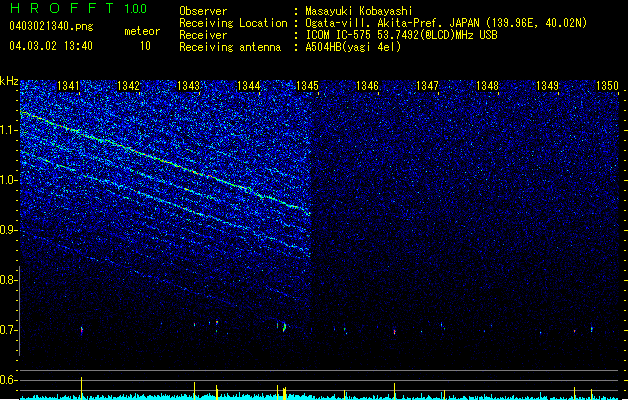
Task: Click the 0.7 frequency axis label
Action: click(8, 330)
